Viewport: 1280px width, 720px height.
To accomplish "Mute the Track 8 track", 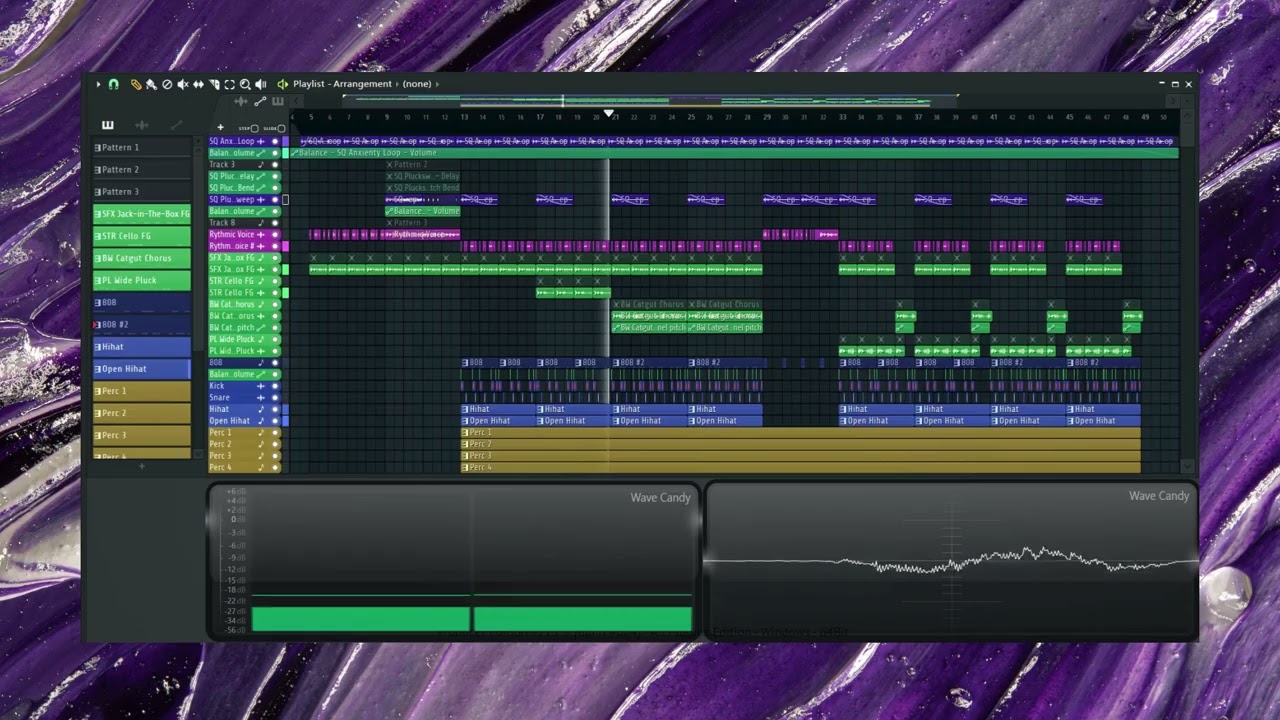I will pos(275,223).
